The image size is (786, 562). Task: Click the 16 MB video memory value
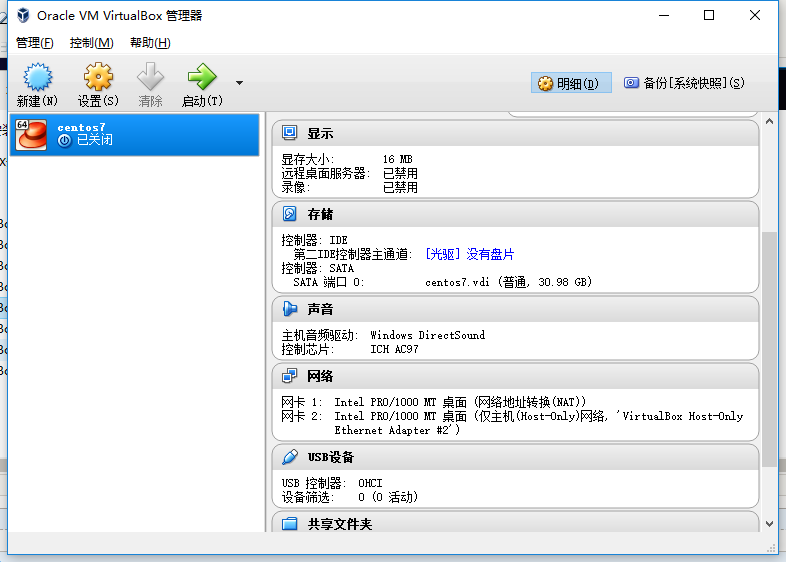(x=398, y=159)
